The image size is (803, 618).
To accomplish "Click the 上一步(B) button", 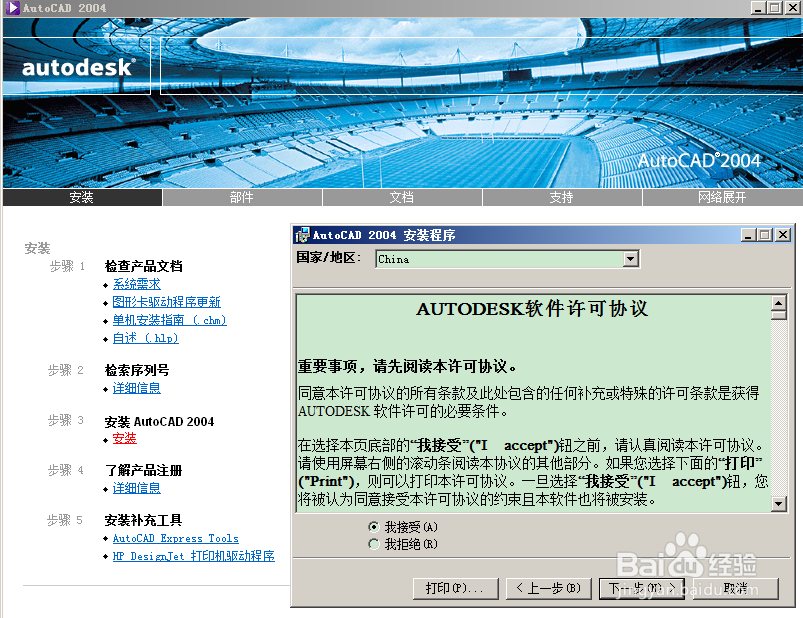I will click(x=549, y=588).
